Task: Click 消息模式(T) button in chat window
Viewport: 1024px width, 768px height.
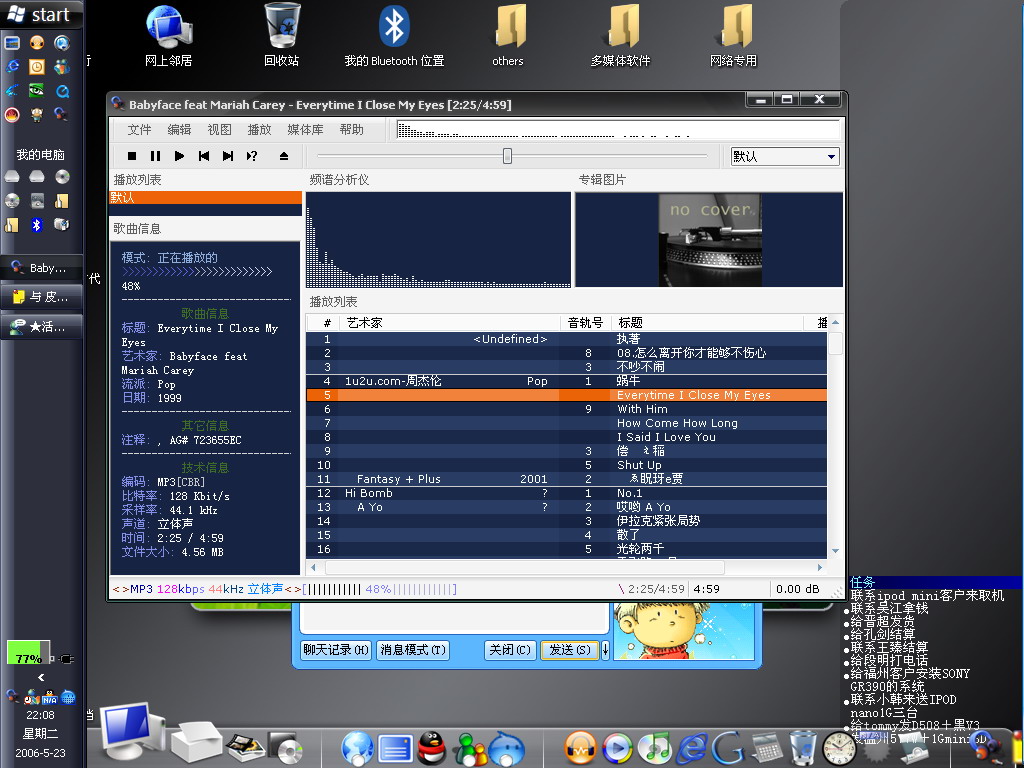Action: coord(413,650)
